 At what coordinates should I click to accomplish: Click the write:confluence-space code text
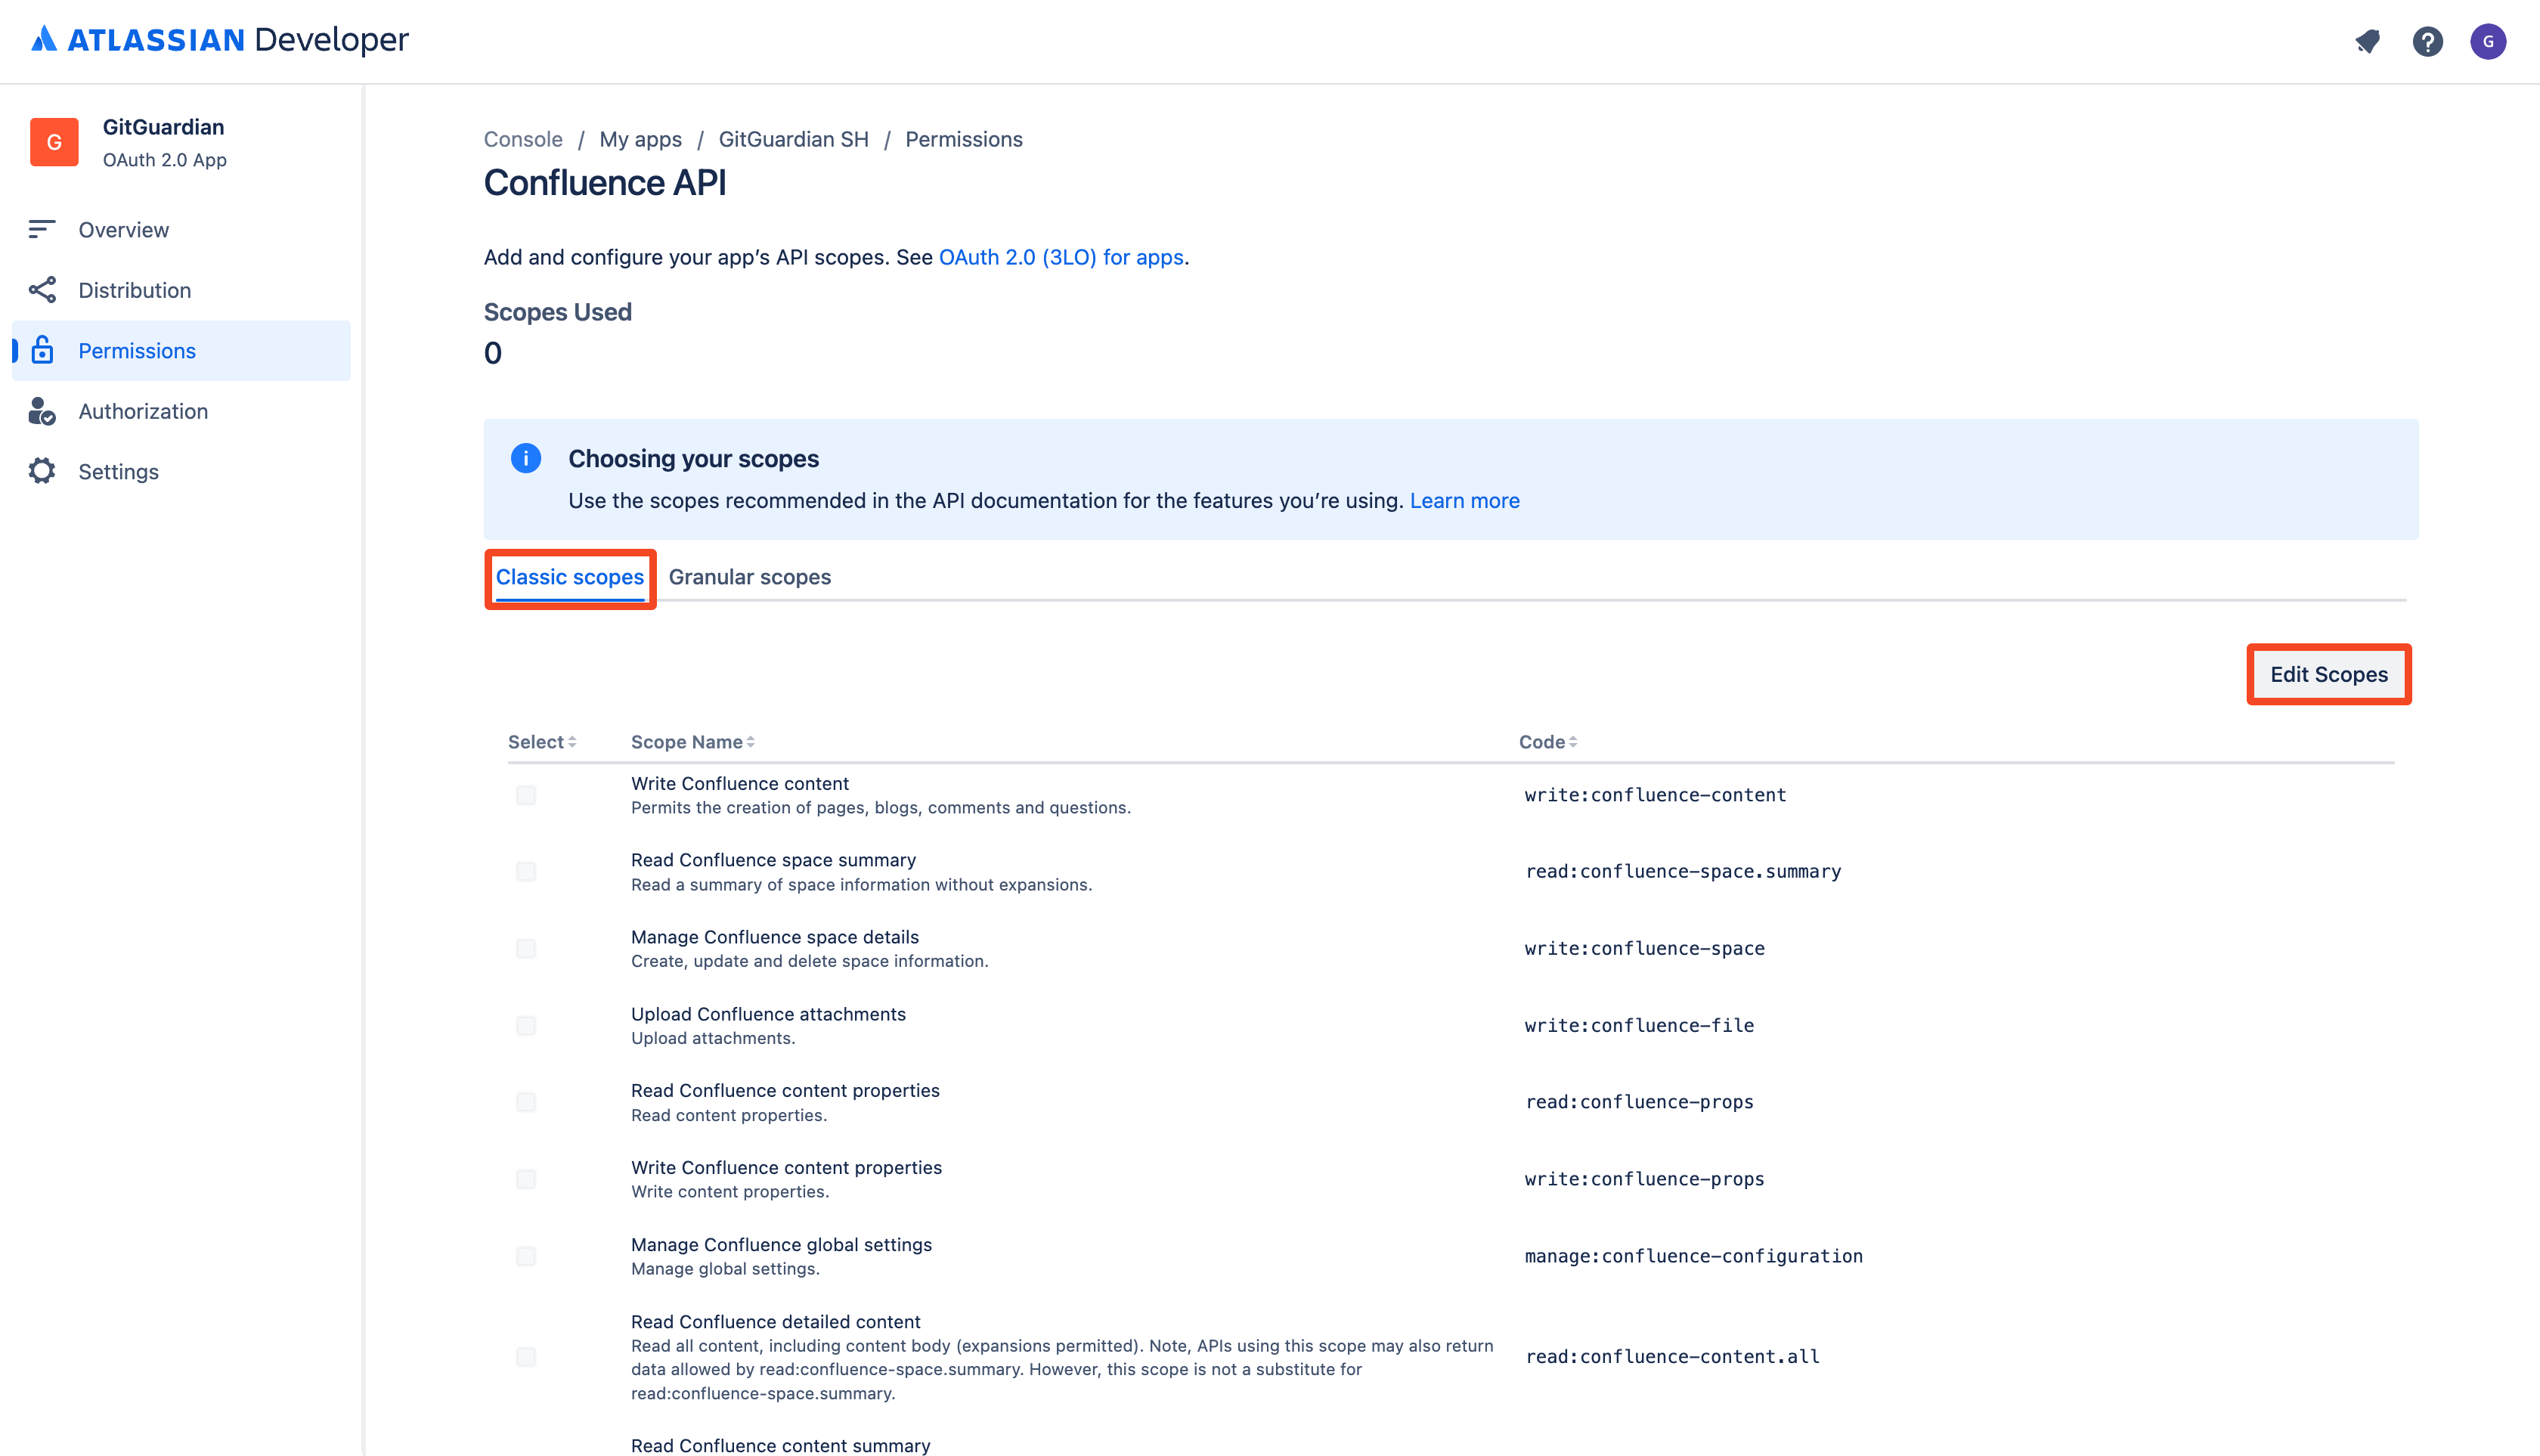click(x=1645, y=948)
